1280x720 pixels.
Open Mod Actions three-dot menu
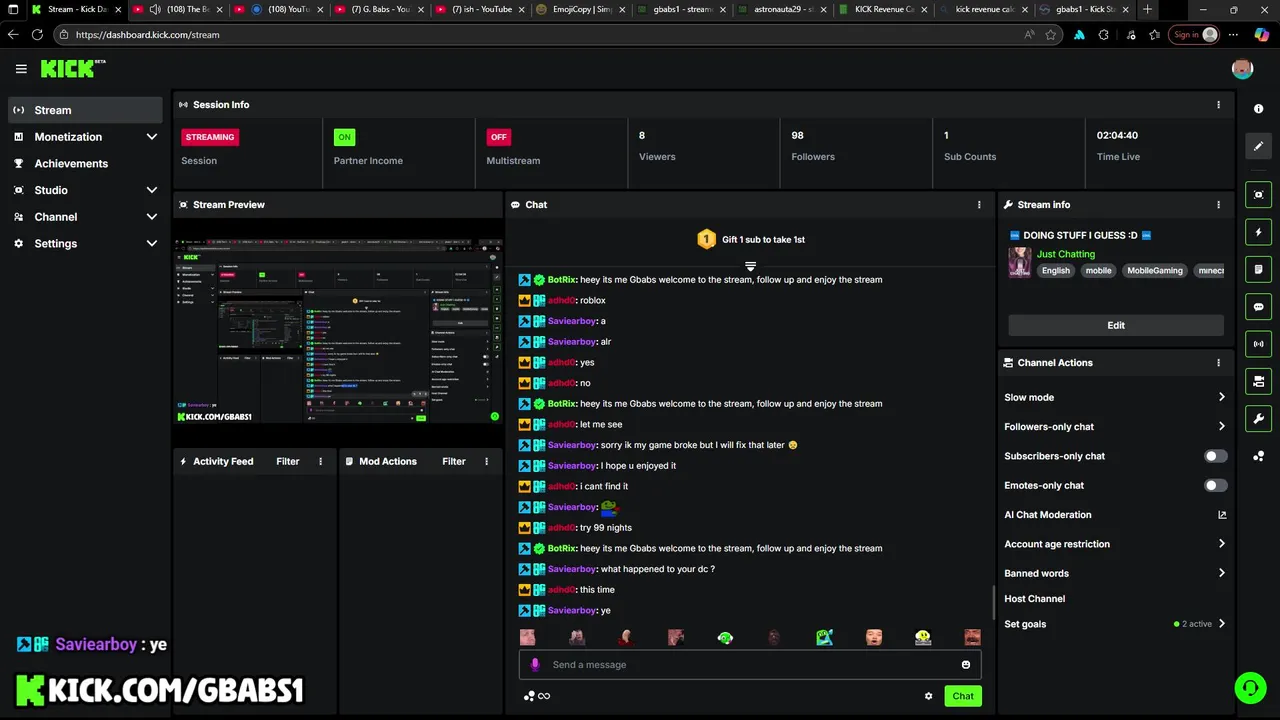pyautogui.click(x=487, y=462)
